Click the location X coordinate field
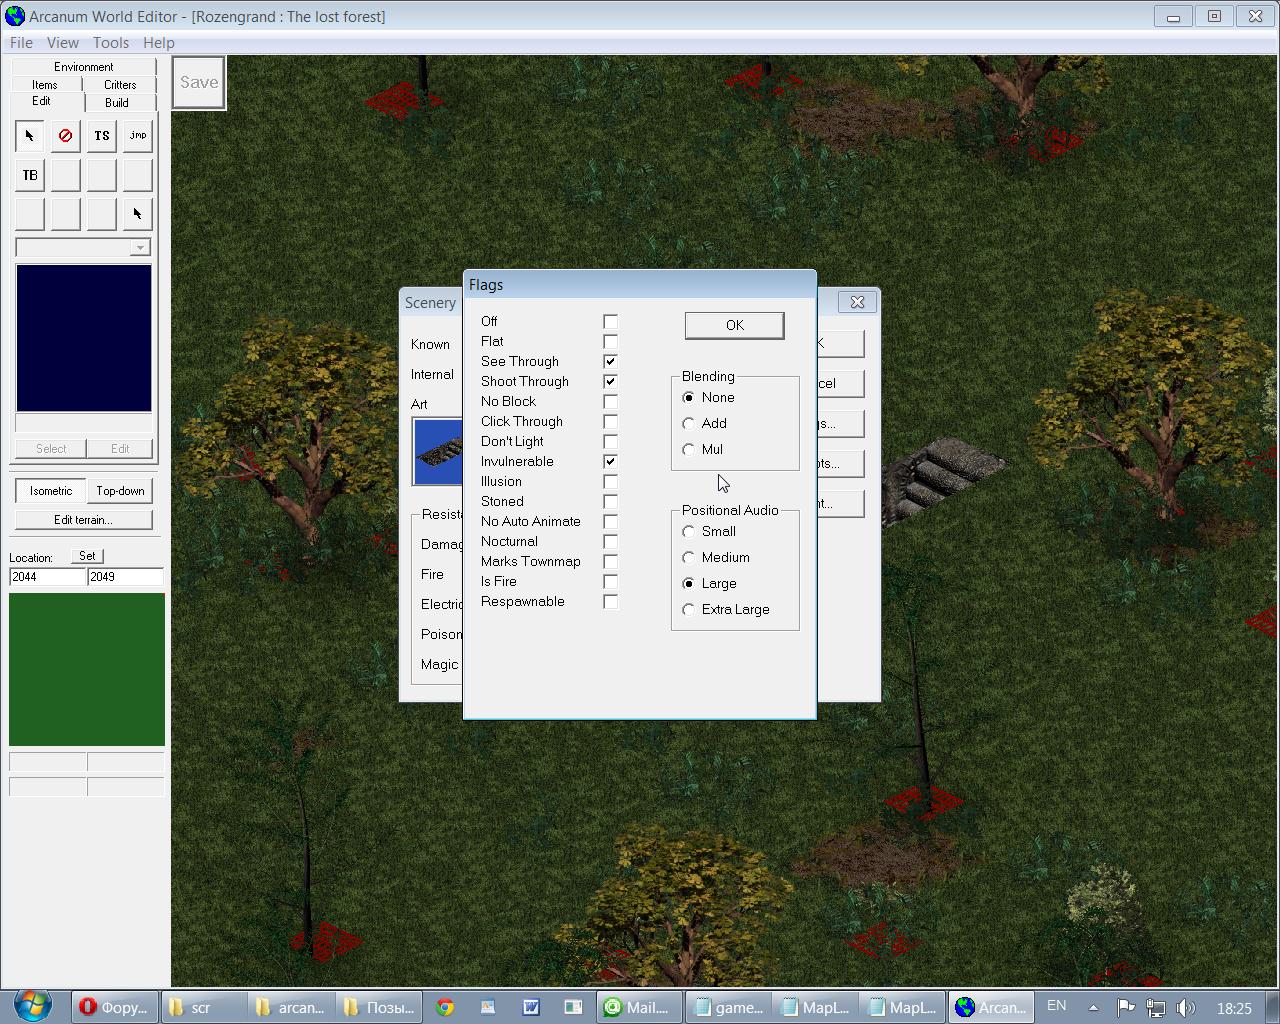Viewport: 1280px width, 1024px height. coord(47,577)
